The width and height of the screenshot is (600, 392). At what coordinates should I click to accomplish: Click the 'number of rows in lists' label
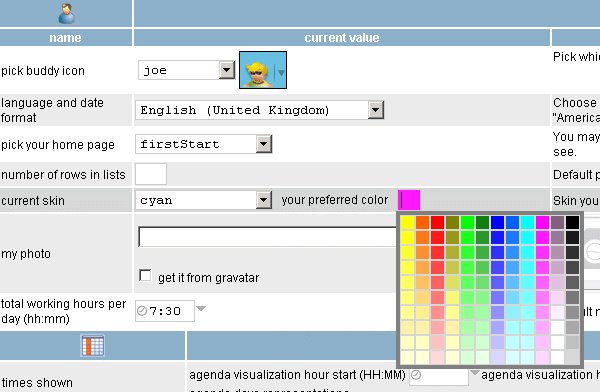(x=63, y=175)
